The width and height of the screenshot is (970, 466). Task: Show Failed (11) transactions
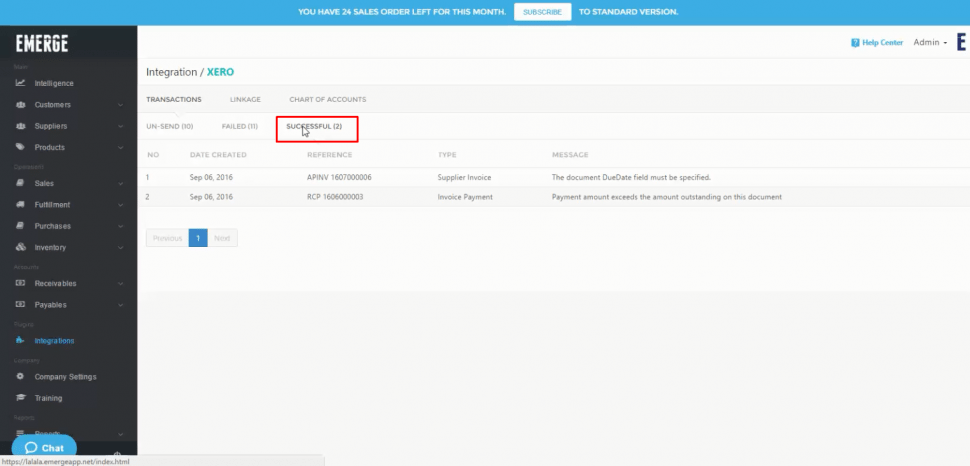point(239,126)
